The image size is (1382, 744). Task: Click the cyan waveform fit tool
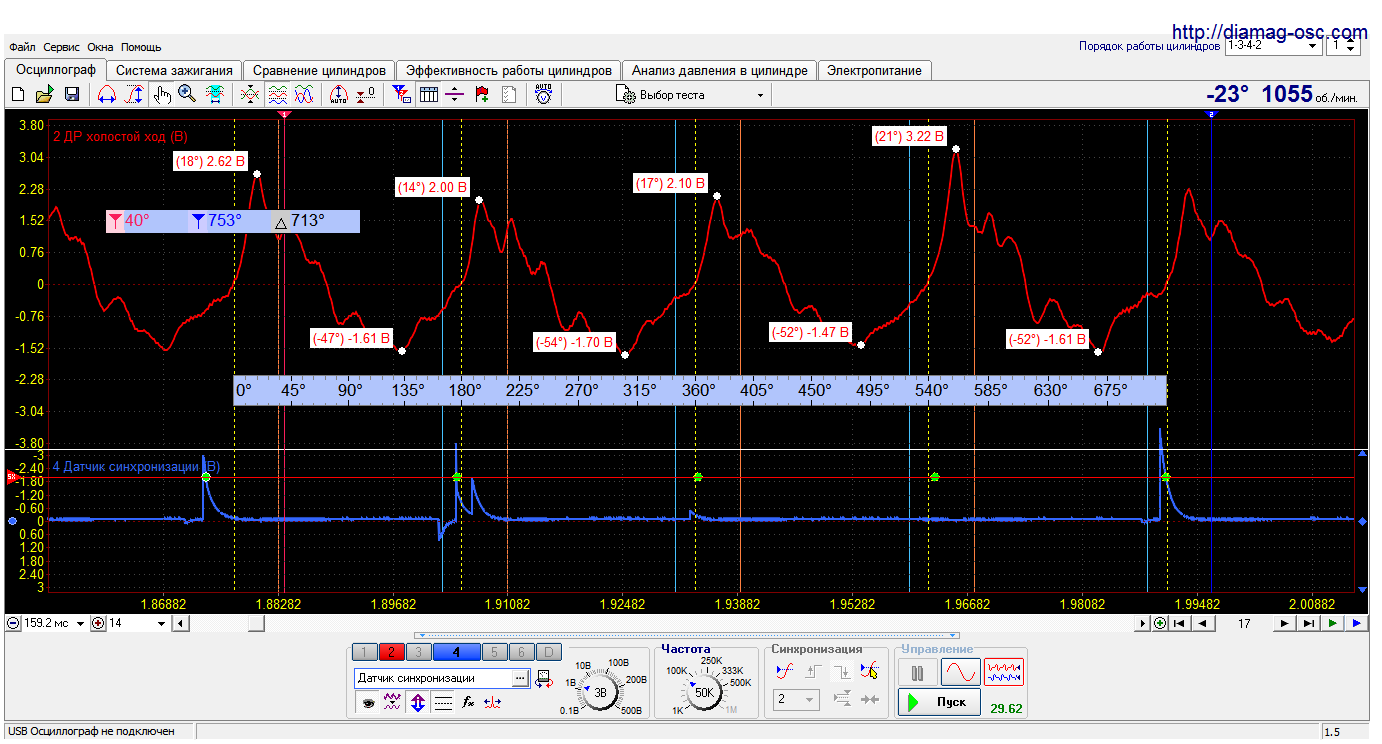(214, 95)
